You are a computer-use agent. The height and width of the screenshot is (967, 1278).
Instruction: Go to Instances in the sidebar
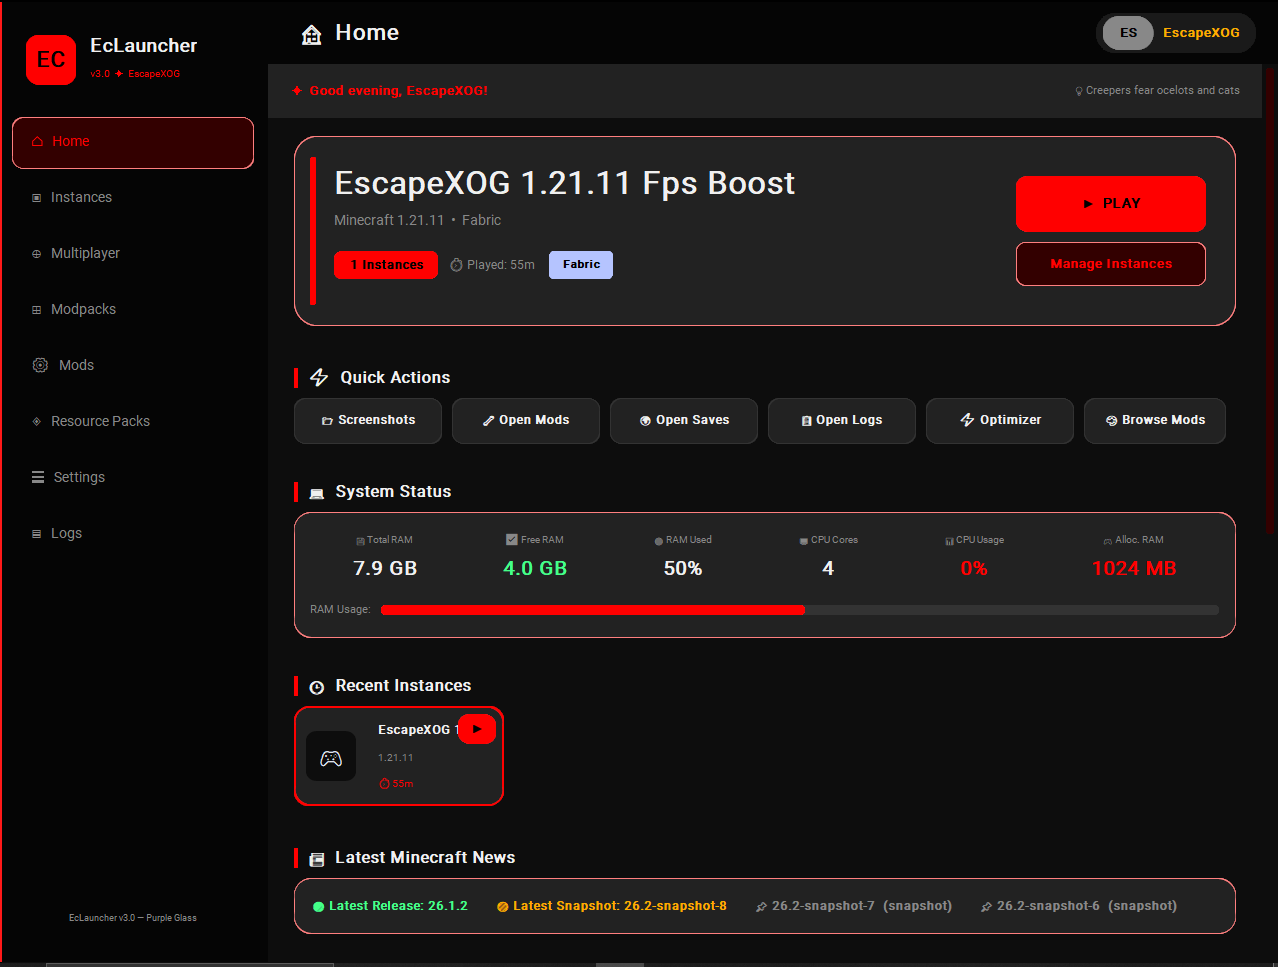133,198
